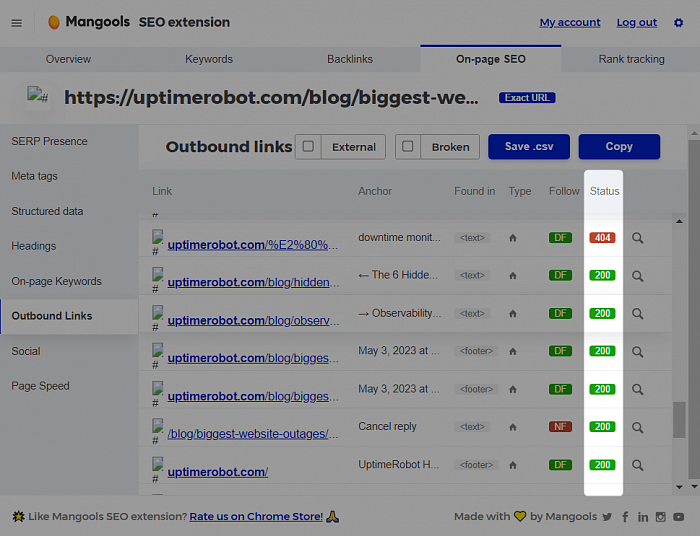Viewport: 700px width, 536px height.
Task: Open Rate us on Chrome Store link
Action: pos(256,517)
